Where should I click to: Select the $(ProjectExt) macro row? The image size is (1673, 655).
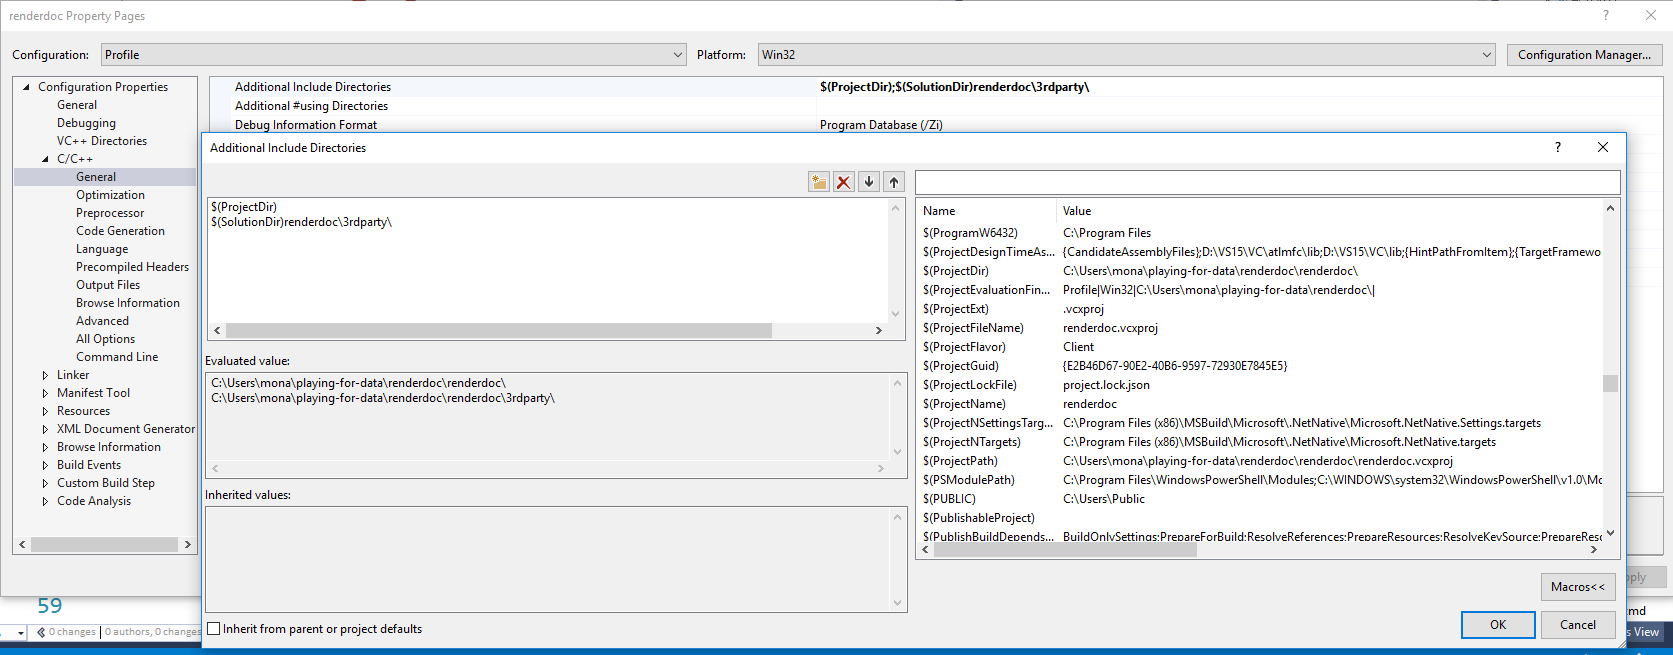[x=1260, y=309]
